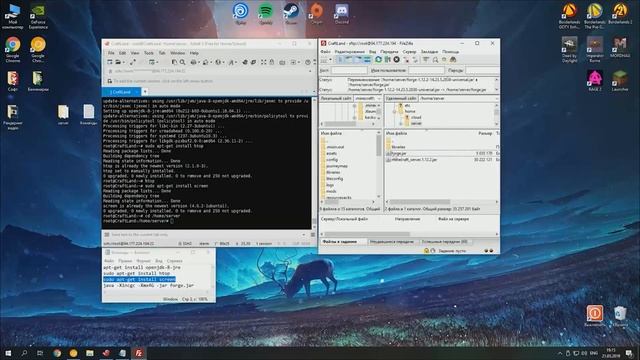640x360 pixels.
Task: Click Xshell New session toolbar icon
Action: coord(109,62)
